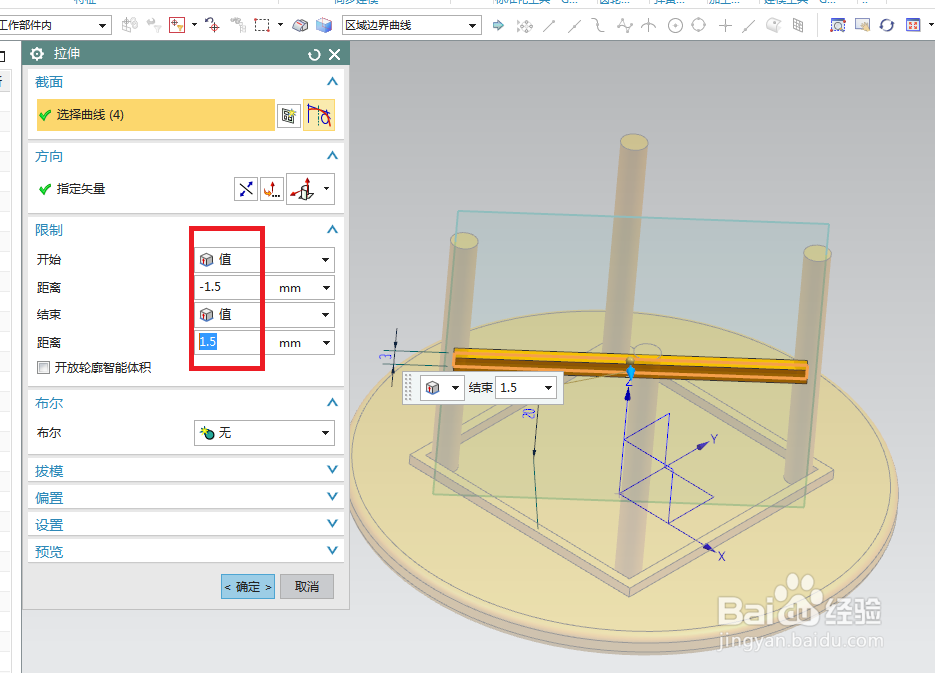The height and width of the screenshot is (673, 935).
Task: Toggle the quadrant point snap icon
Action: pyautogui.click(x=699, y=26)
